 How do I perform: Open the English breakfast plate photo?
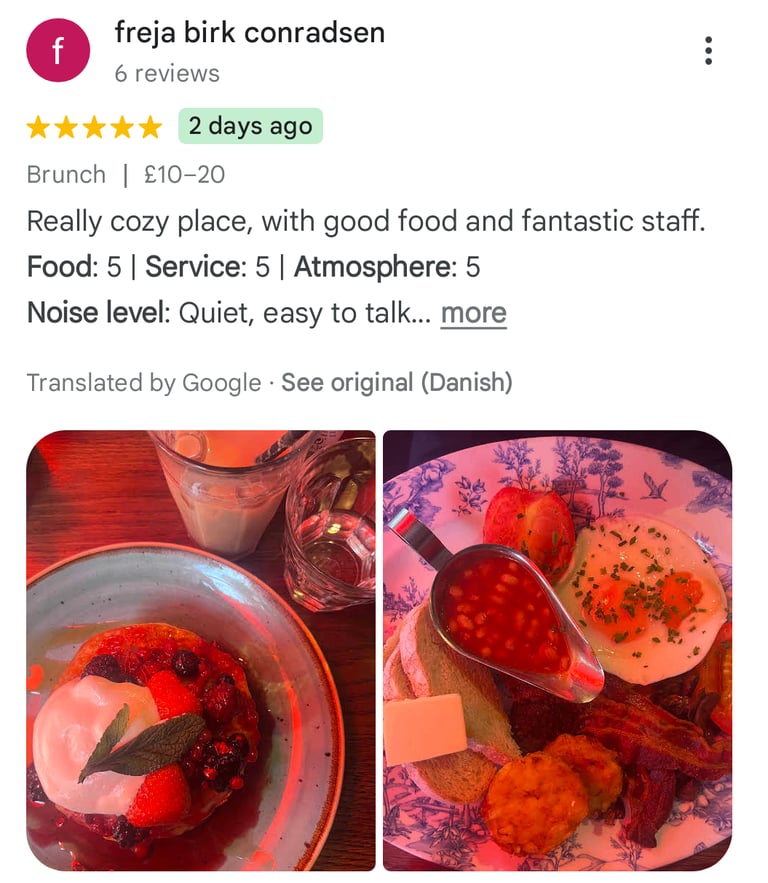point(557,650)
